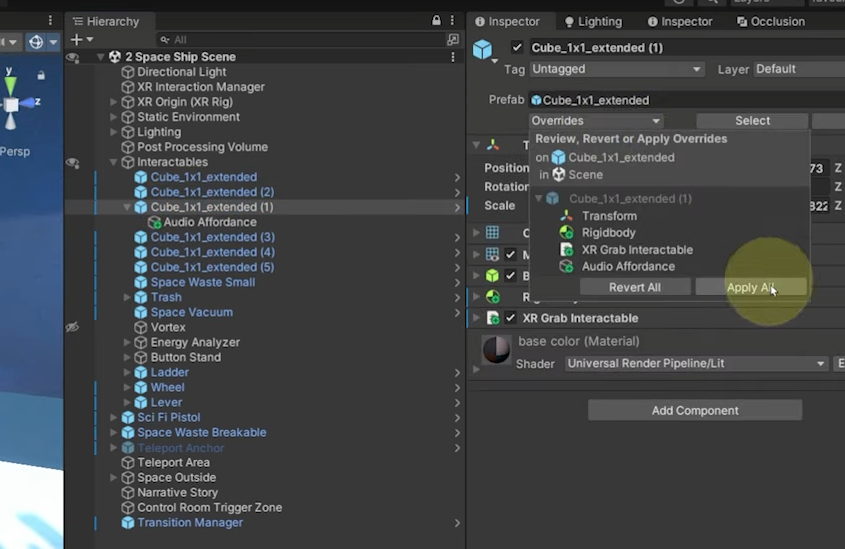
Task: Open the Shader dropdown Universal Render Pipeline/Lit
Action: [x=696, y=364]
